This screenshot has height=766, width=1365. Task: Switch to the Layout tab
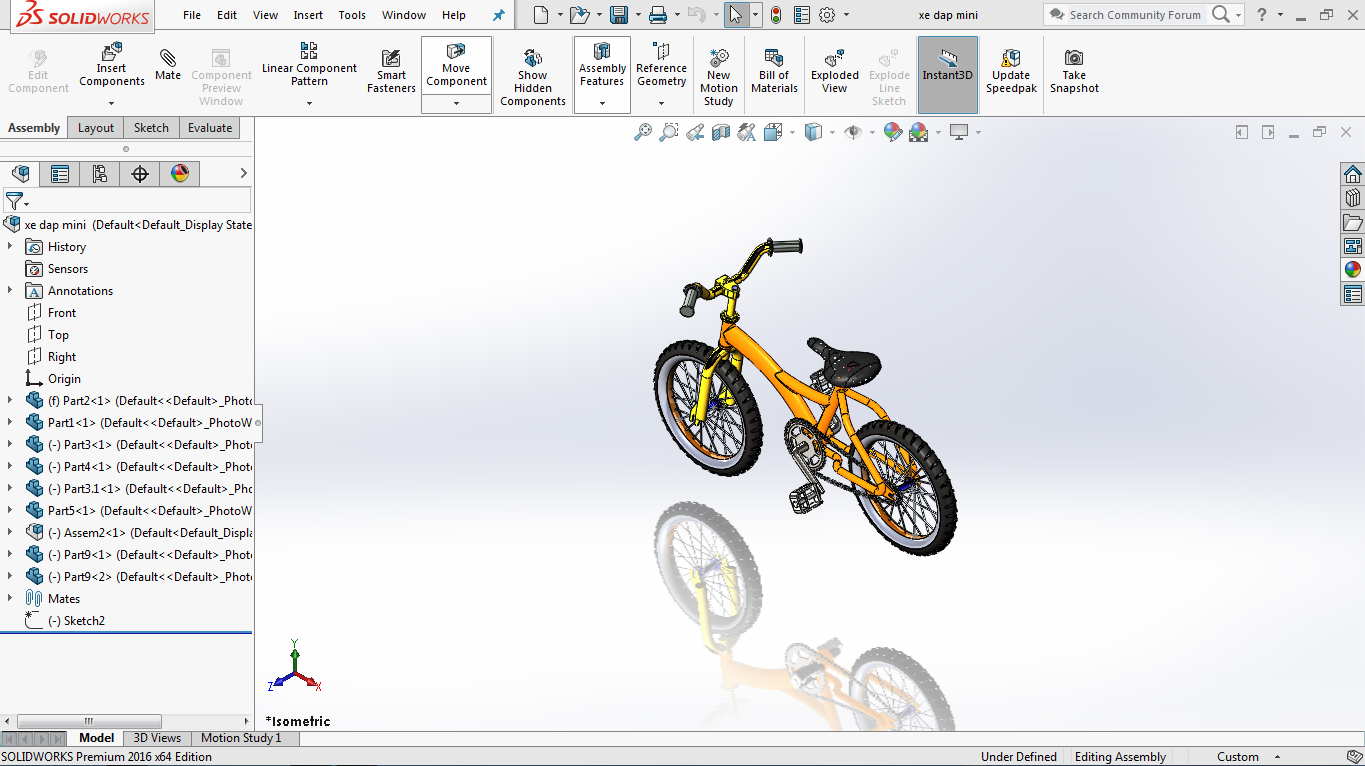96,128
